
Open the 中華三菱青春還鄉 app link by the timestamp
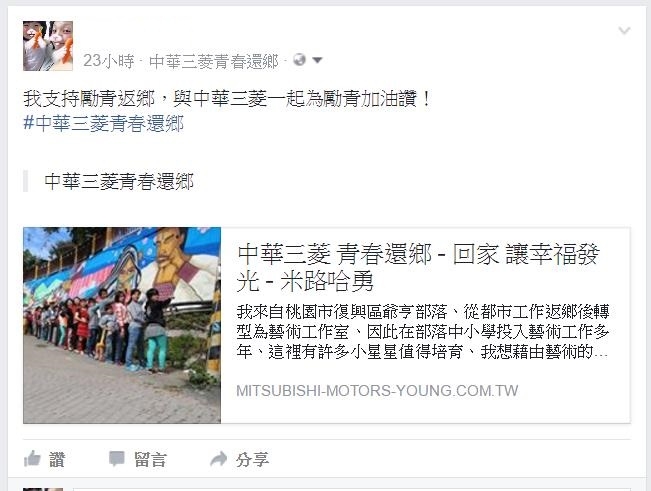pyautogui.click(x=213, y=61)
